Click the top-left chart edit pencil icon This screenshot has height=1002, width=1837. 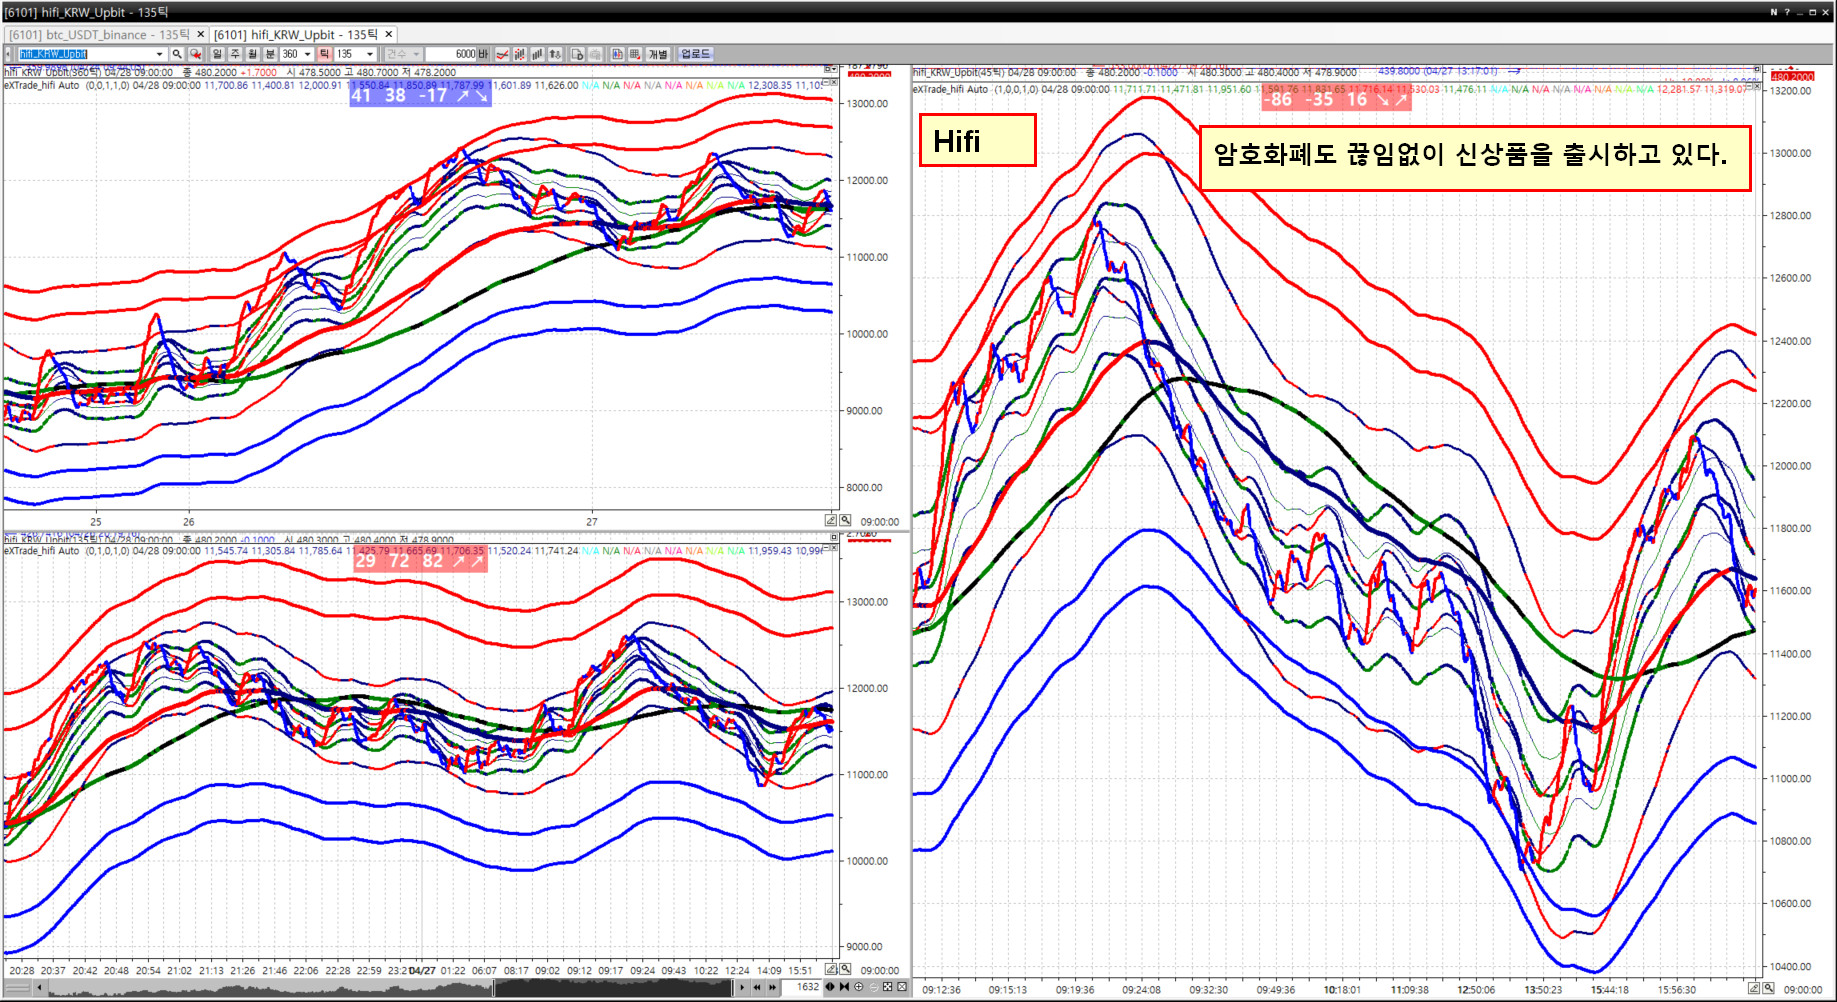point(831,520)
